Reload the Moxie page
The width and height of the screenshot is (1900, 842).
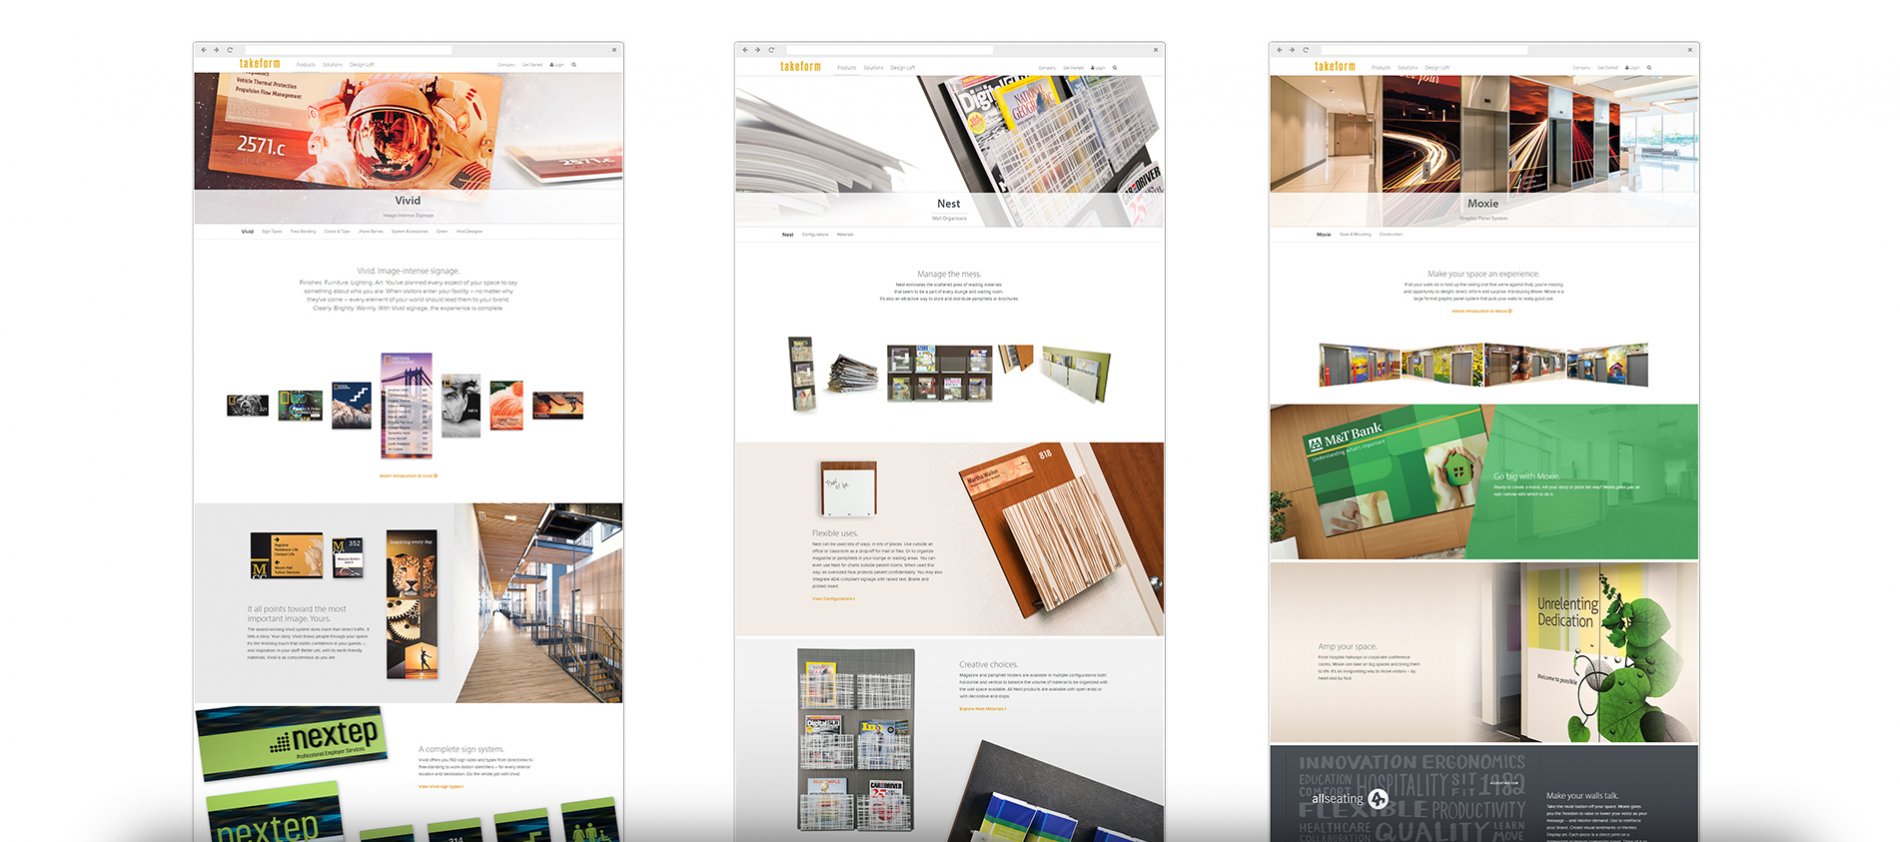[x=1306, y=50]
